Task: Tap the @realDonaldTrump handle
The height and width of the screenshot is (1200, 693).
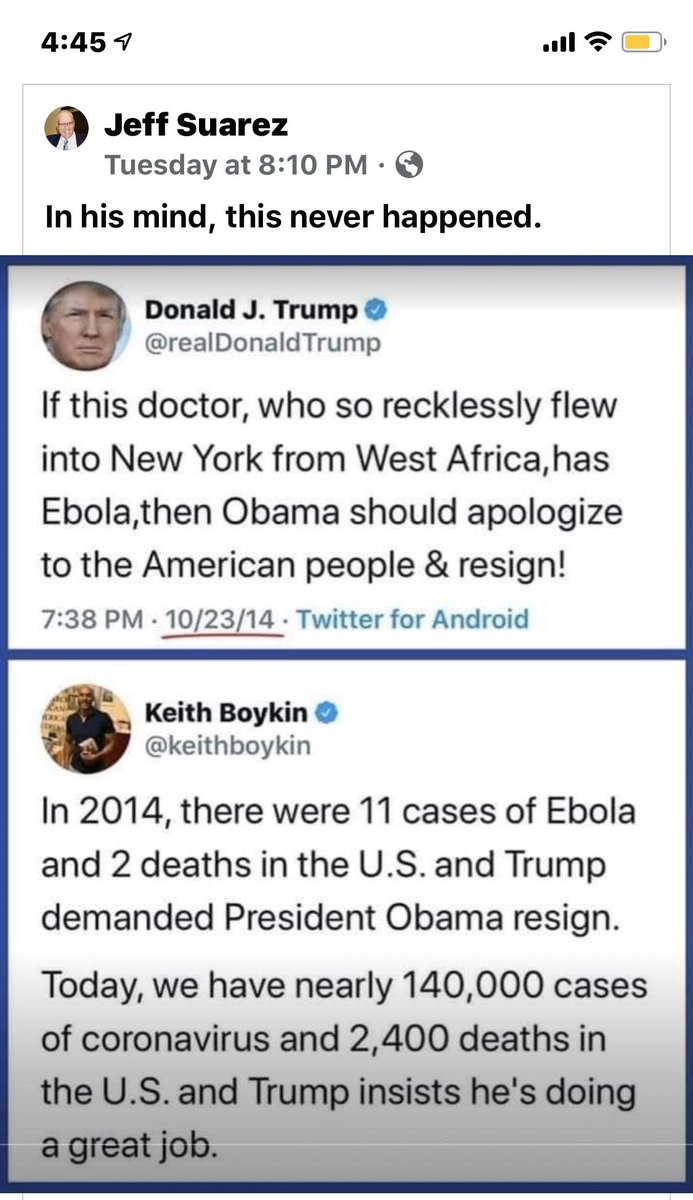Action: click(263, 344)
